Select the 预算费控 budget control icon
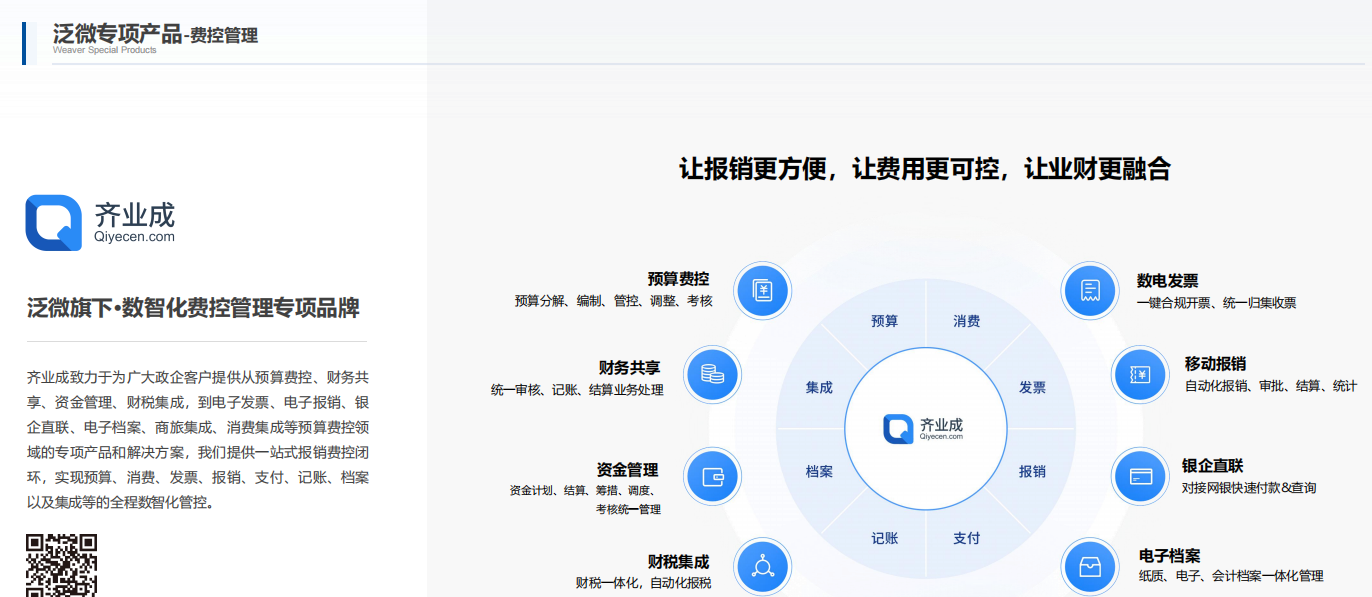The width and height of the screenshot is (1372, 597). click(x=762, y=290)
